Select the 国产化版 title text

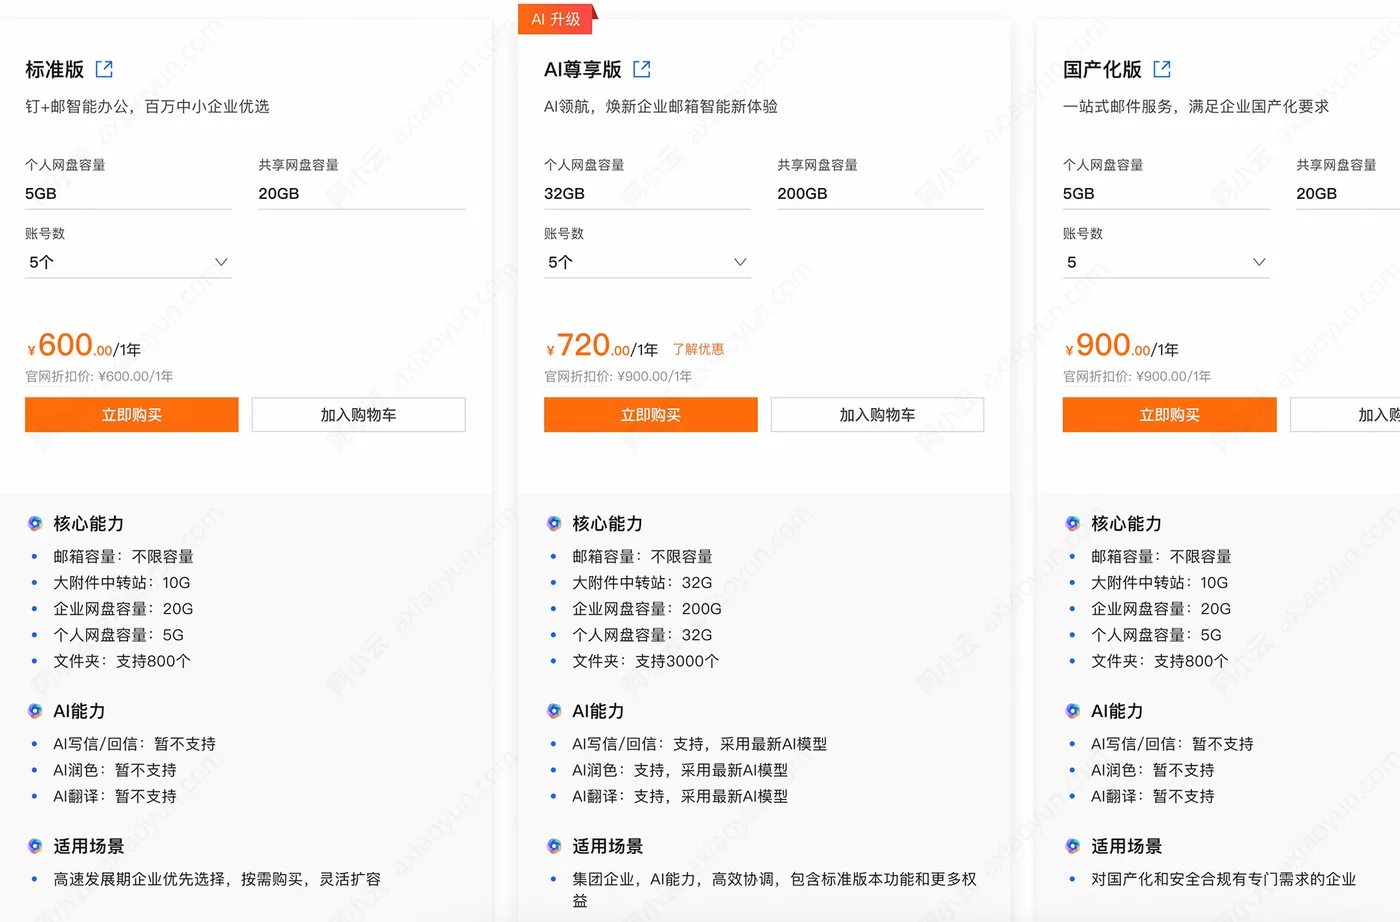pos(1102,69)
